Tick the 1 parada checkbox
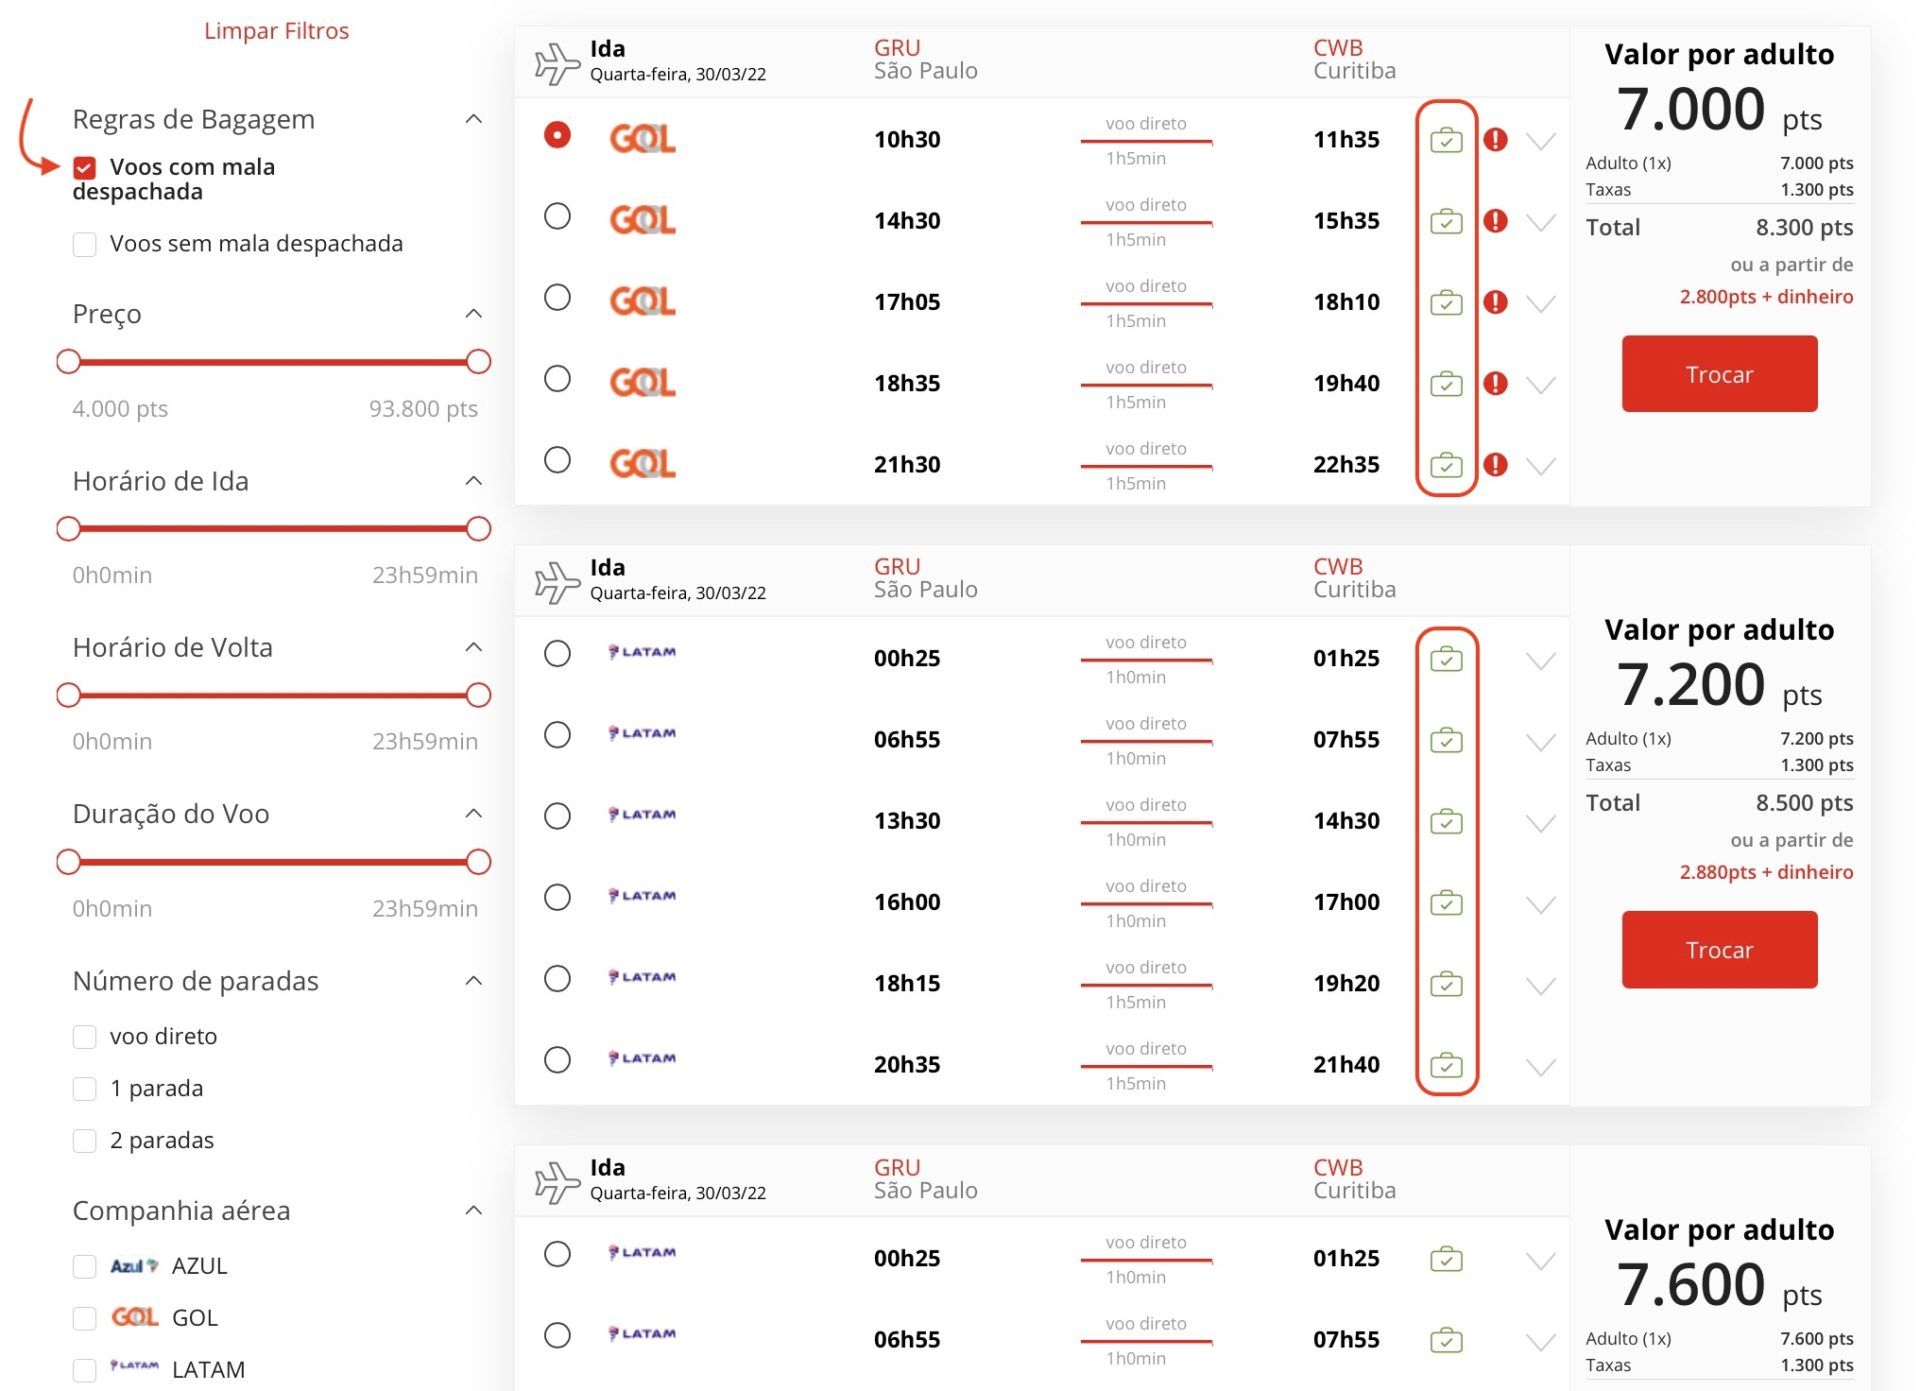This screenshot has height=1391, width=1920. click(85, 1089)
